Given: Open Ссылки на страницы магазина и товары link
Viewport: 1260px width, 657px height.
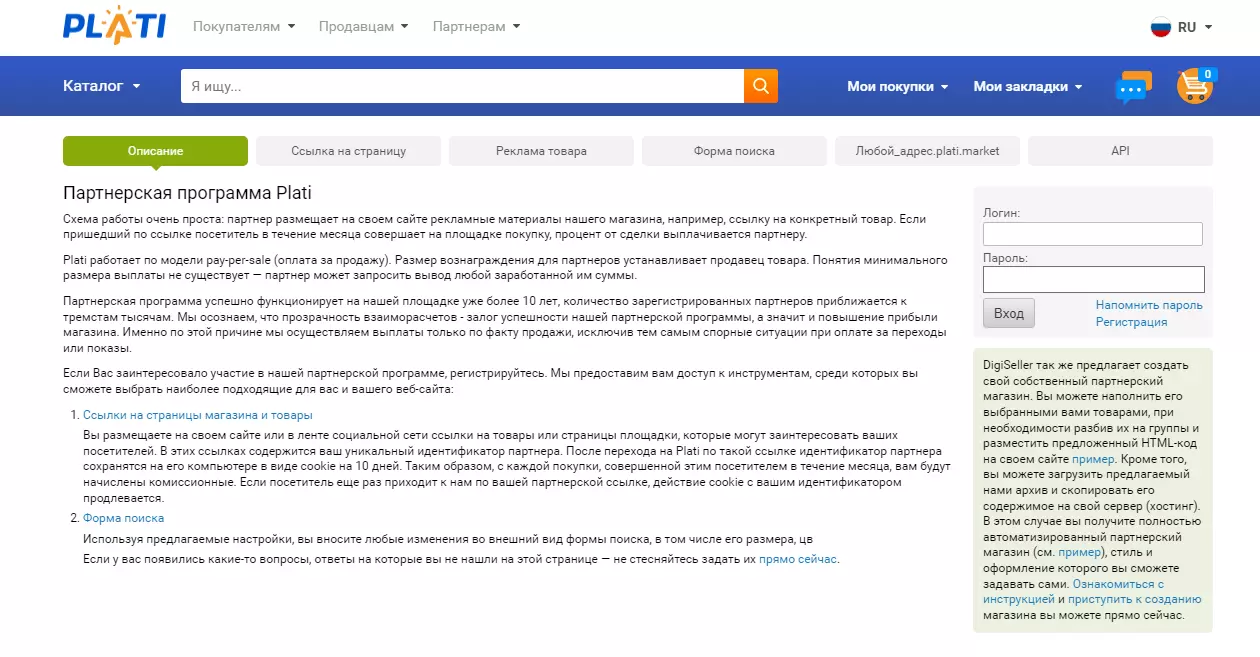Looking at the screenshot, I should click(x=198, y=415).
